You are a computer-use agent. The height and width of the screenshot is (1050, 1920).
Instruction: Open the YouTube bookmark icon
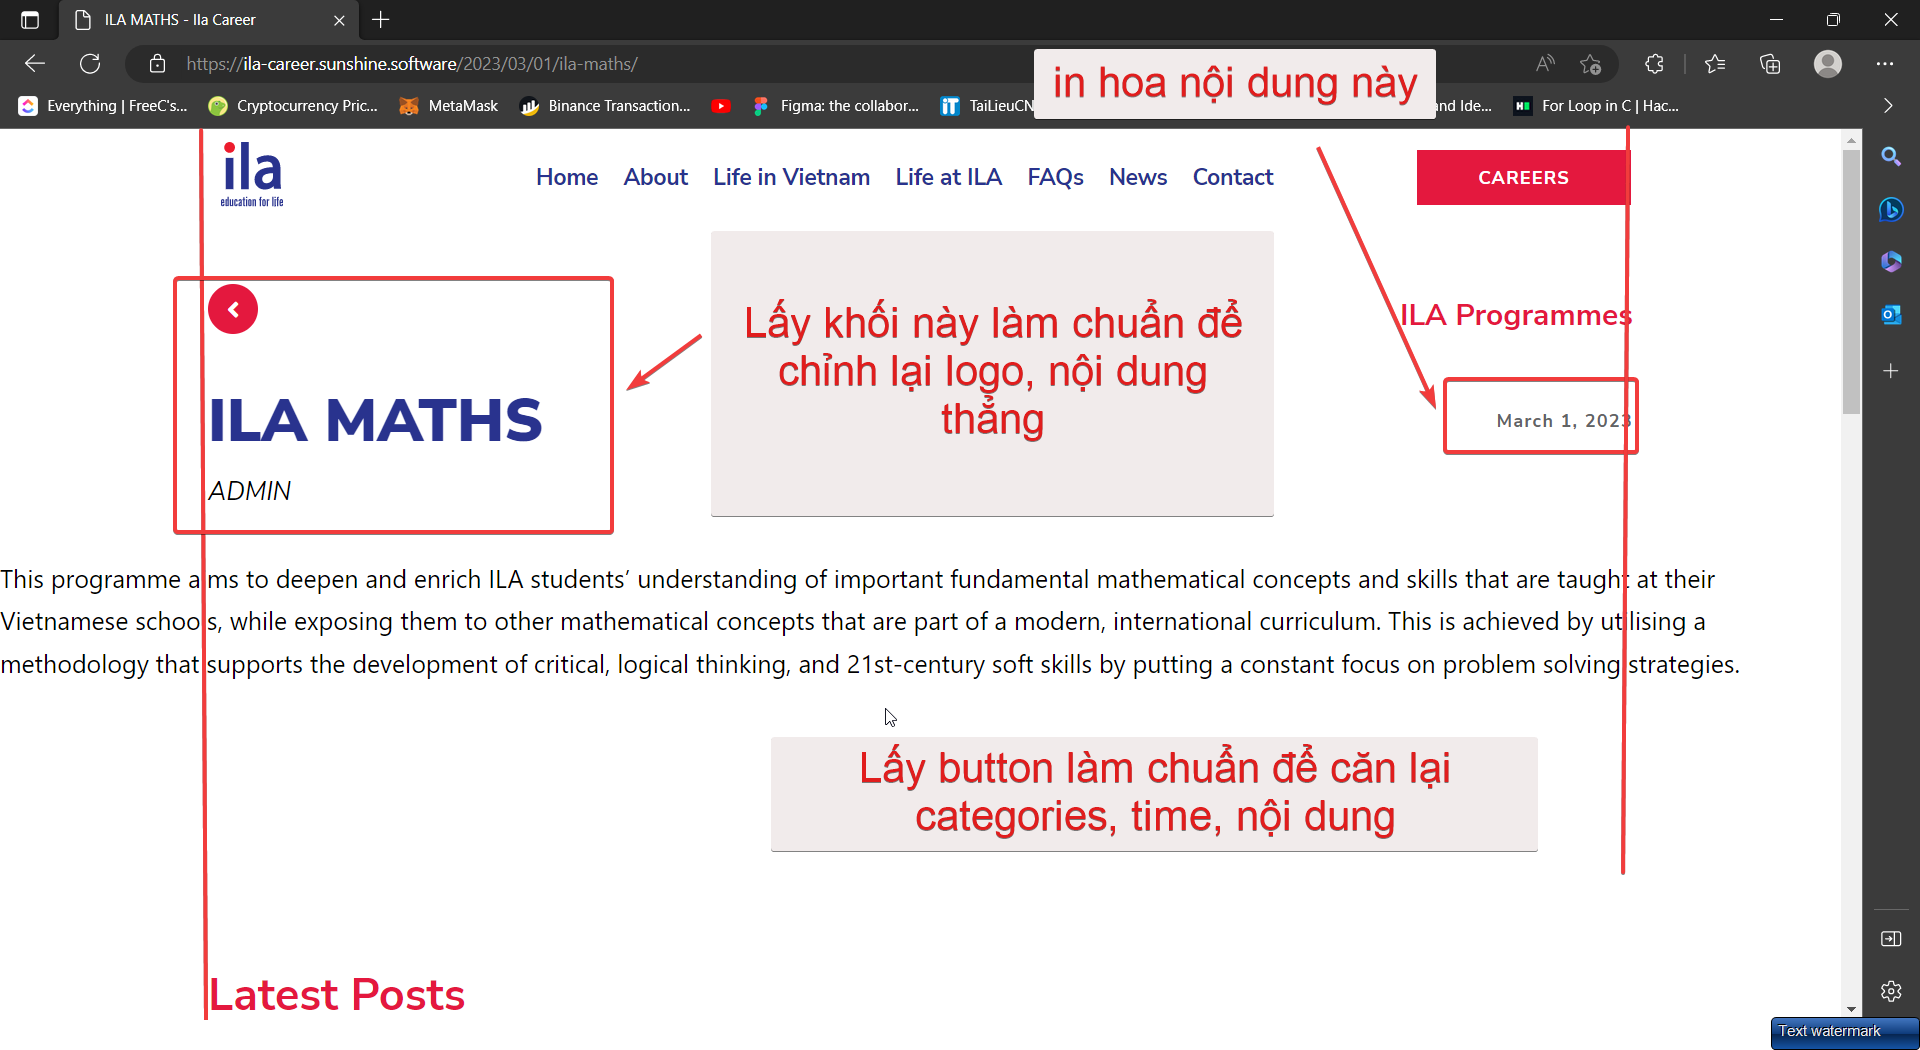point(721,106)
